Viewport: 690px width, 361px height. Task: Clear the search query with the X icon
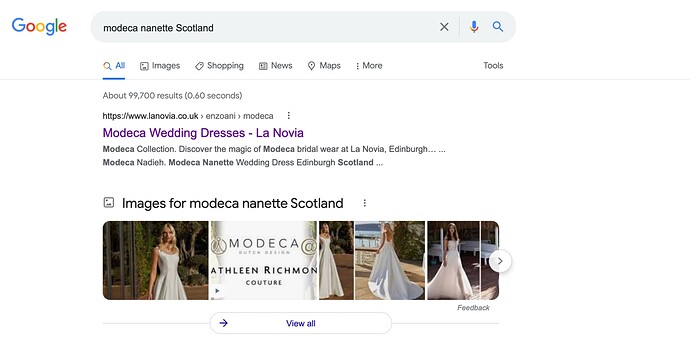(444, 27)
